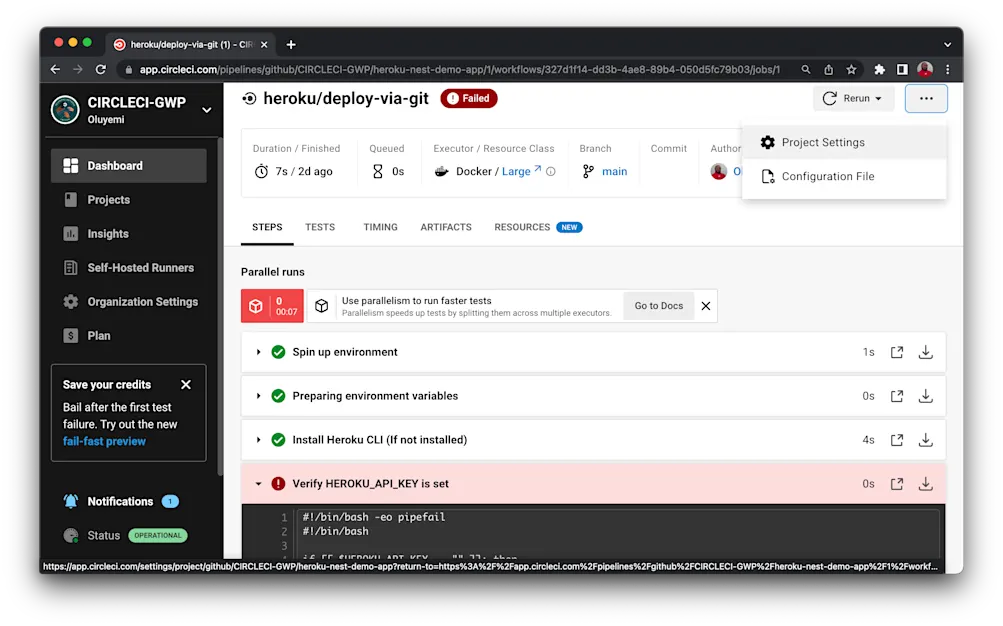Image resolution: width=1003 pixels, height=626 pixels.
Task: Open a new browser tab
Action: tap(291, 45)
